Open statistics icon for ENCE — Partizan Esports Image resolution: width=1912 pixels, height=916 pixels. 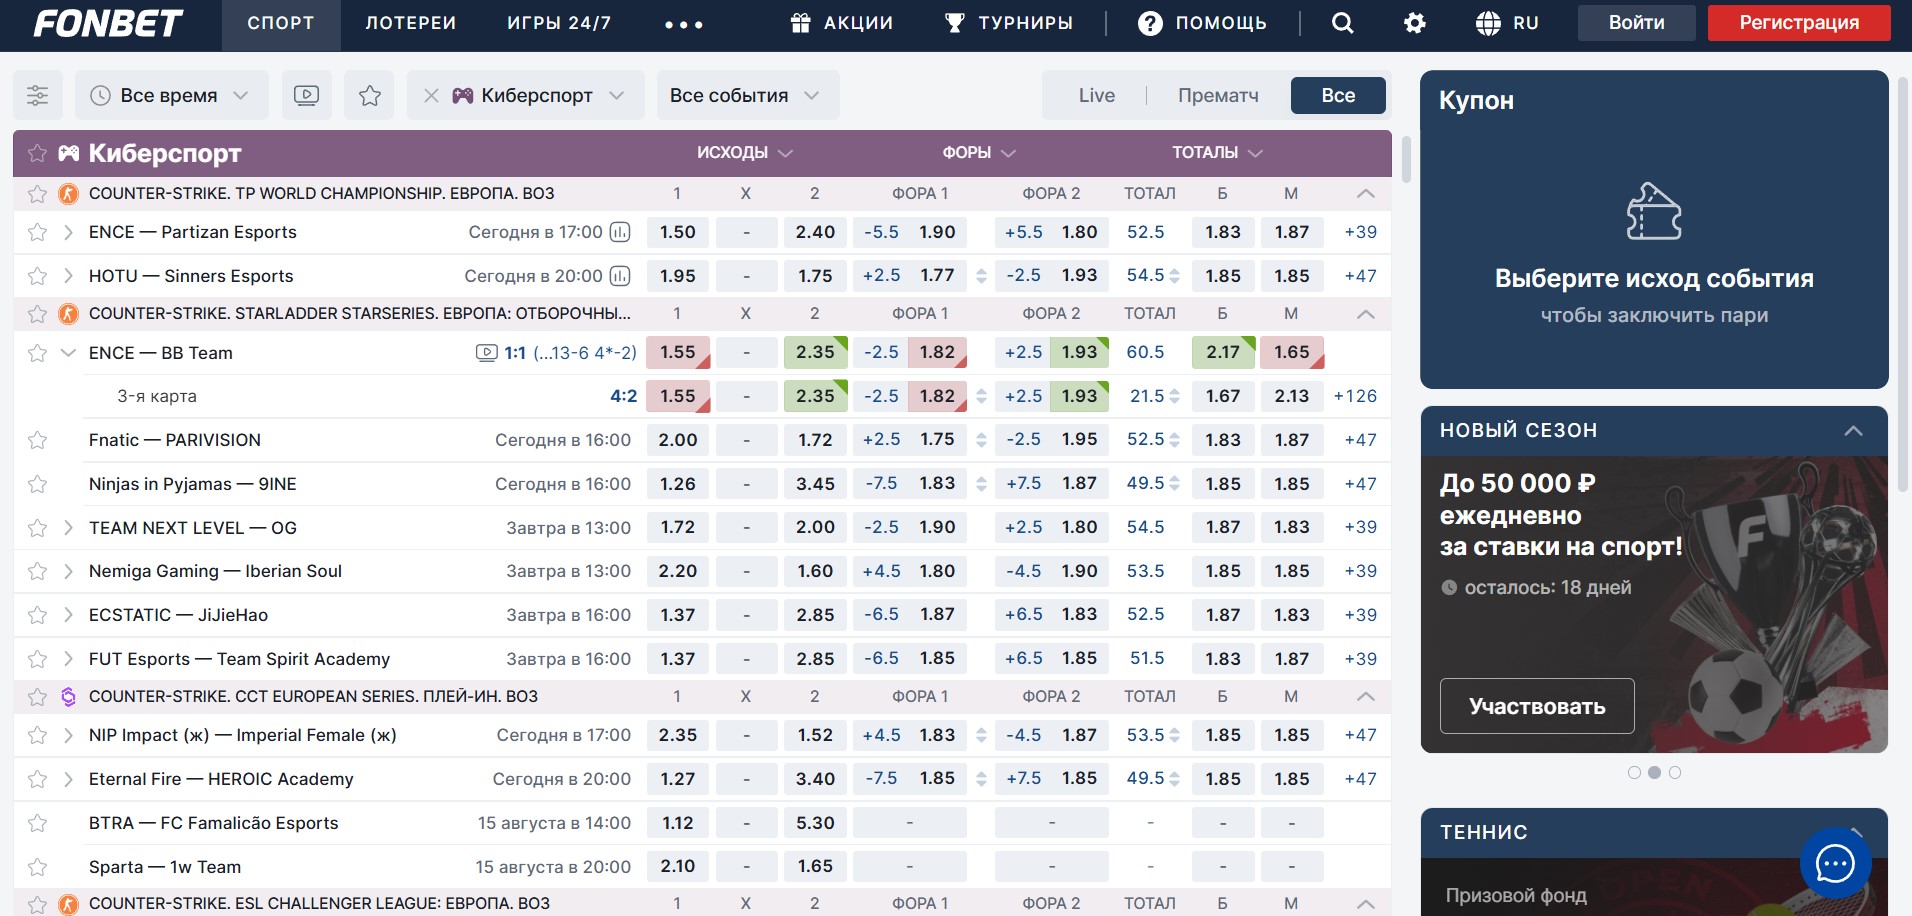click(620, 232)
